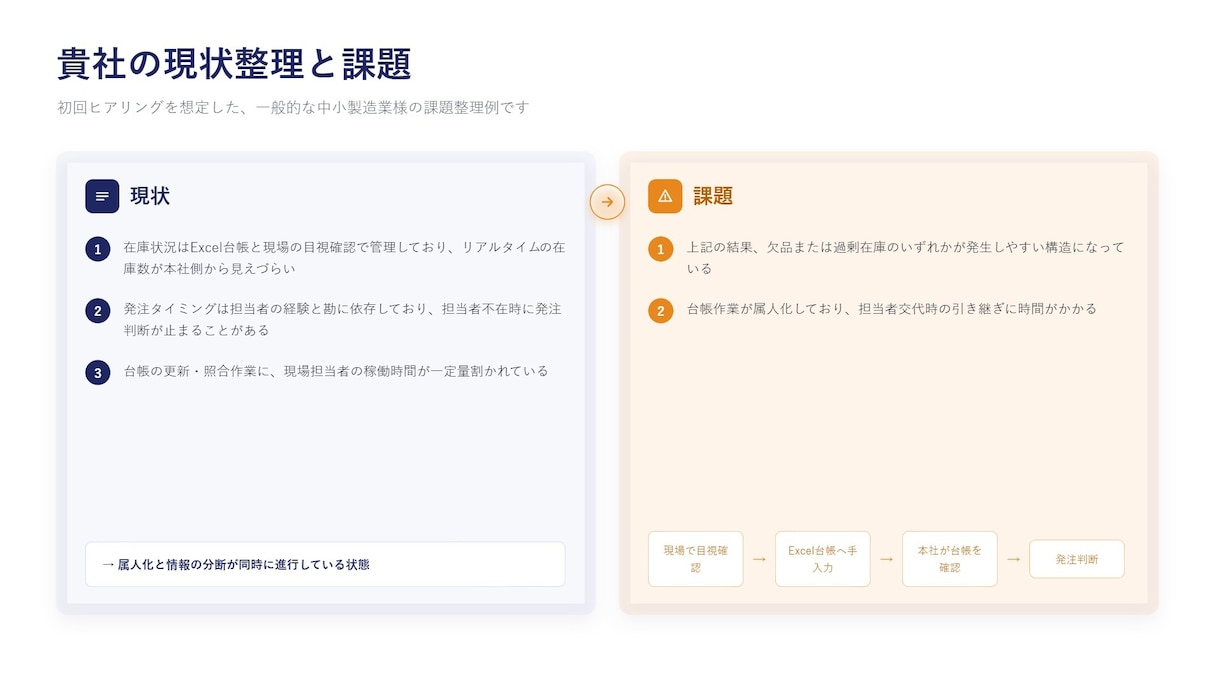Click arrow between Excel台帳へ手入力 and 本社が台帳を確認
The height and width of the screenshot is (686, 1220).
tap(886, 559)
